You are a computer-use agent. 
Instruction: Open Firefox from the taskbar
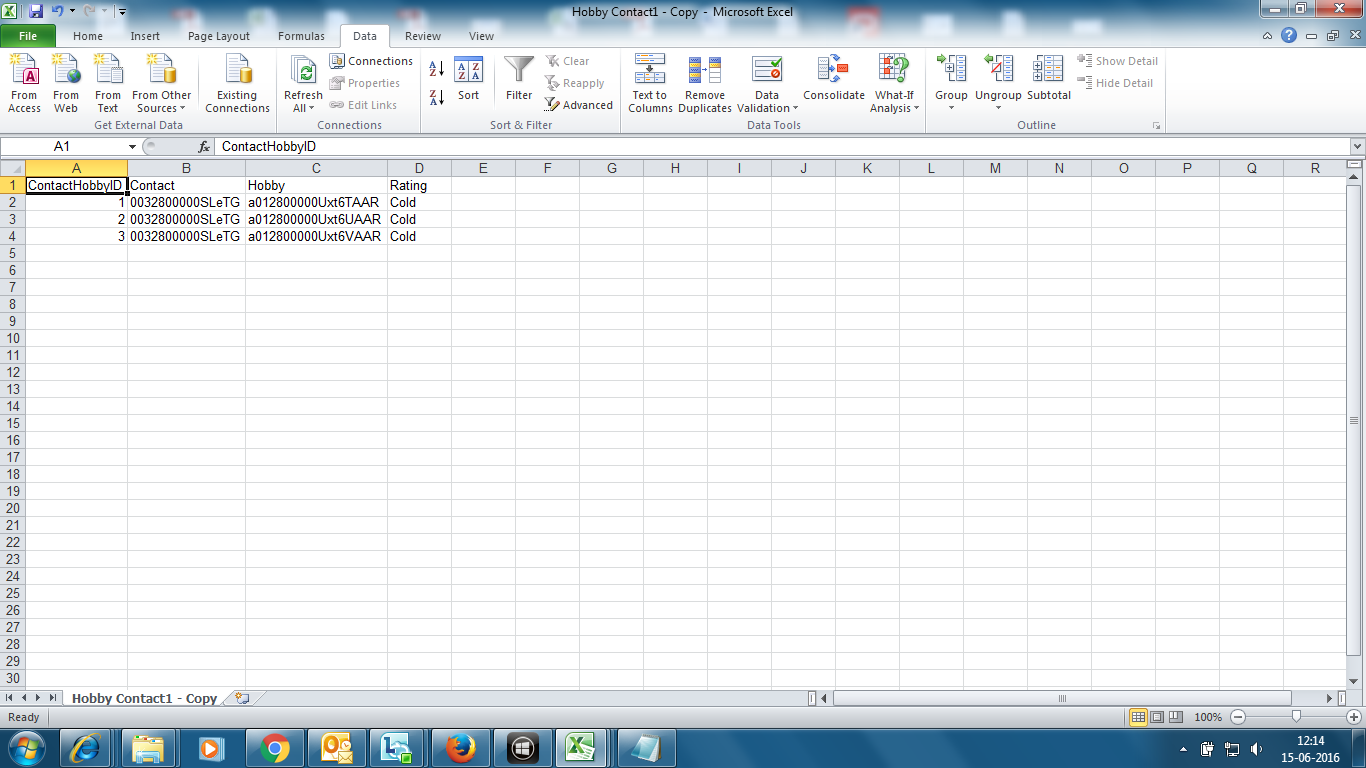pyautogui.click(x=459, y=747)
